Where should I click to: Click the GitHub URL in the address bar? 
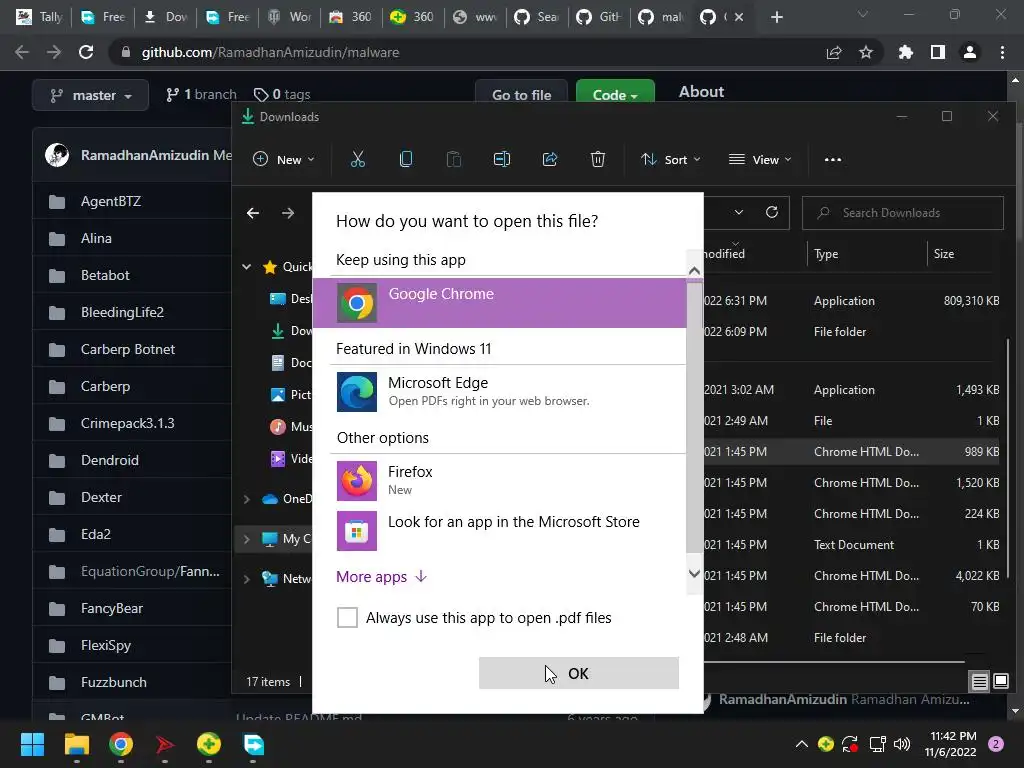[x=270, y=52]
